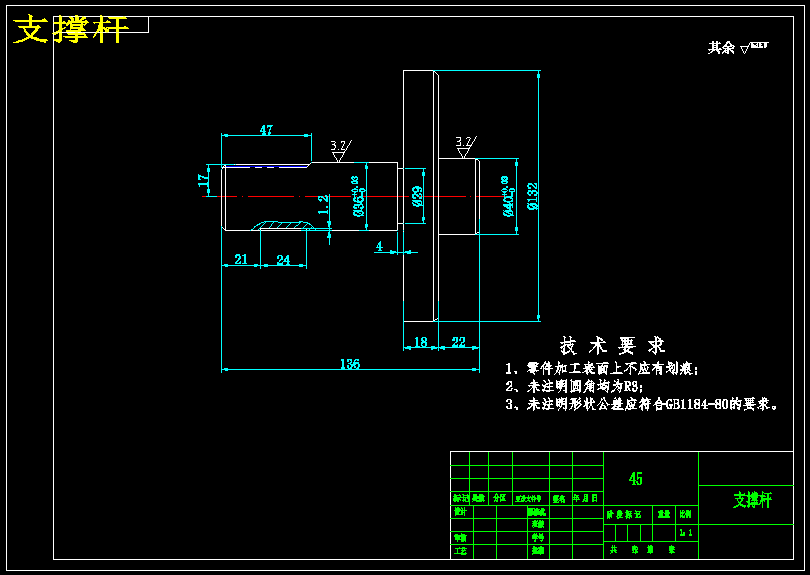Click the yellow 支撑杆 title at top-left
The image size is (810, 575).
70,29
